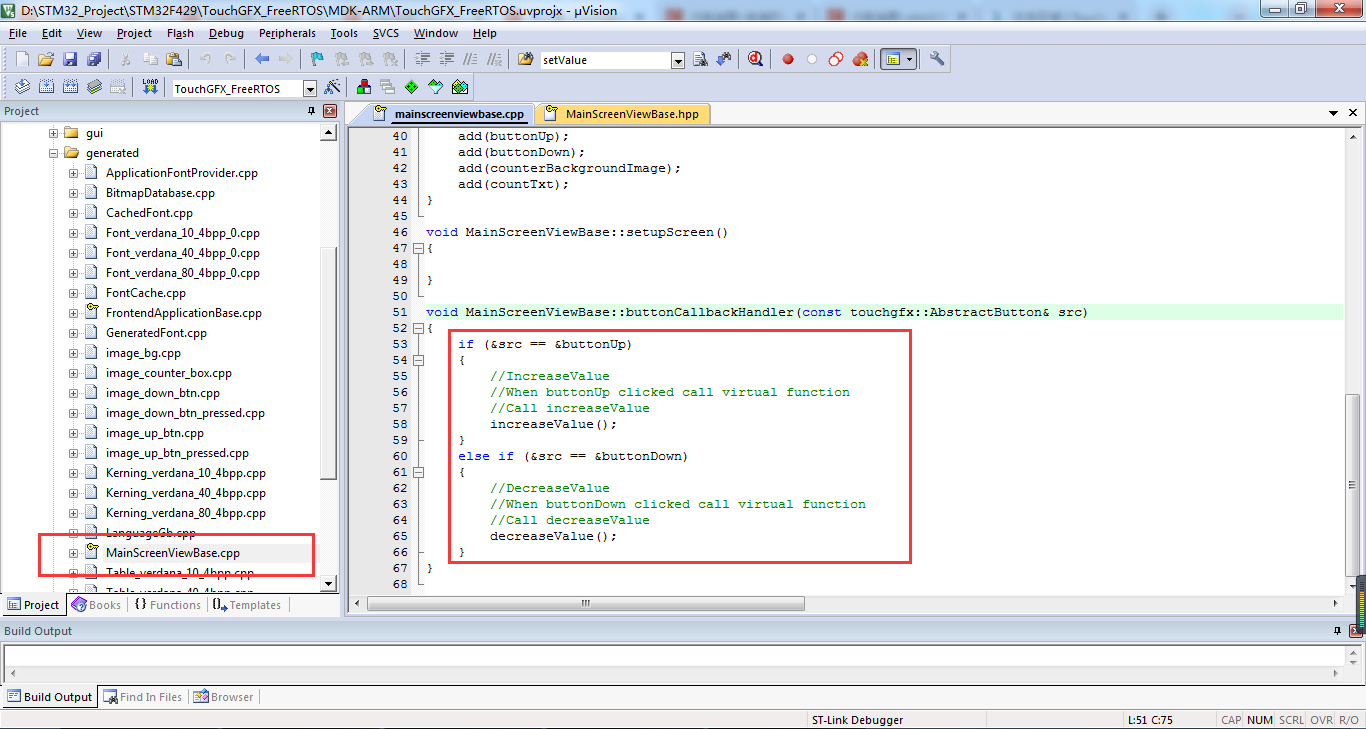
Task: Click into the setValue search input field
Action: point(604,60)
